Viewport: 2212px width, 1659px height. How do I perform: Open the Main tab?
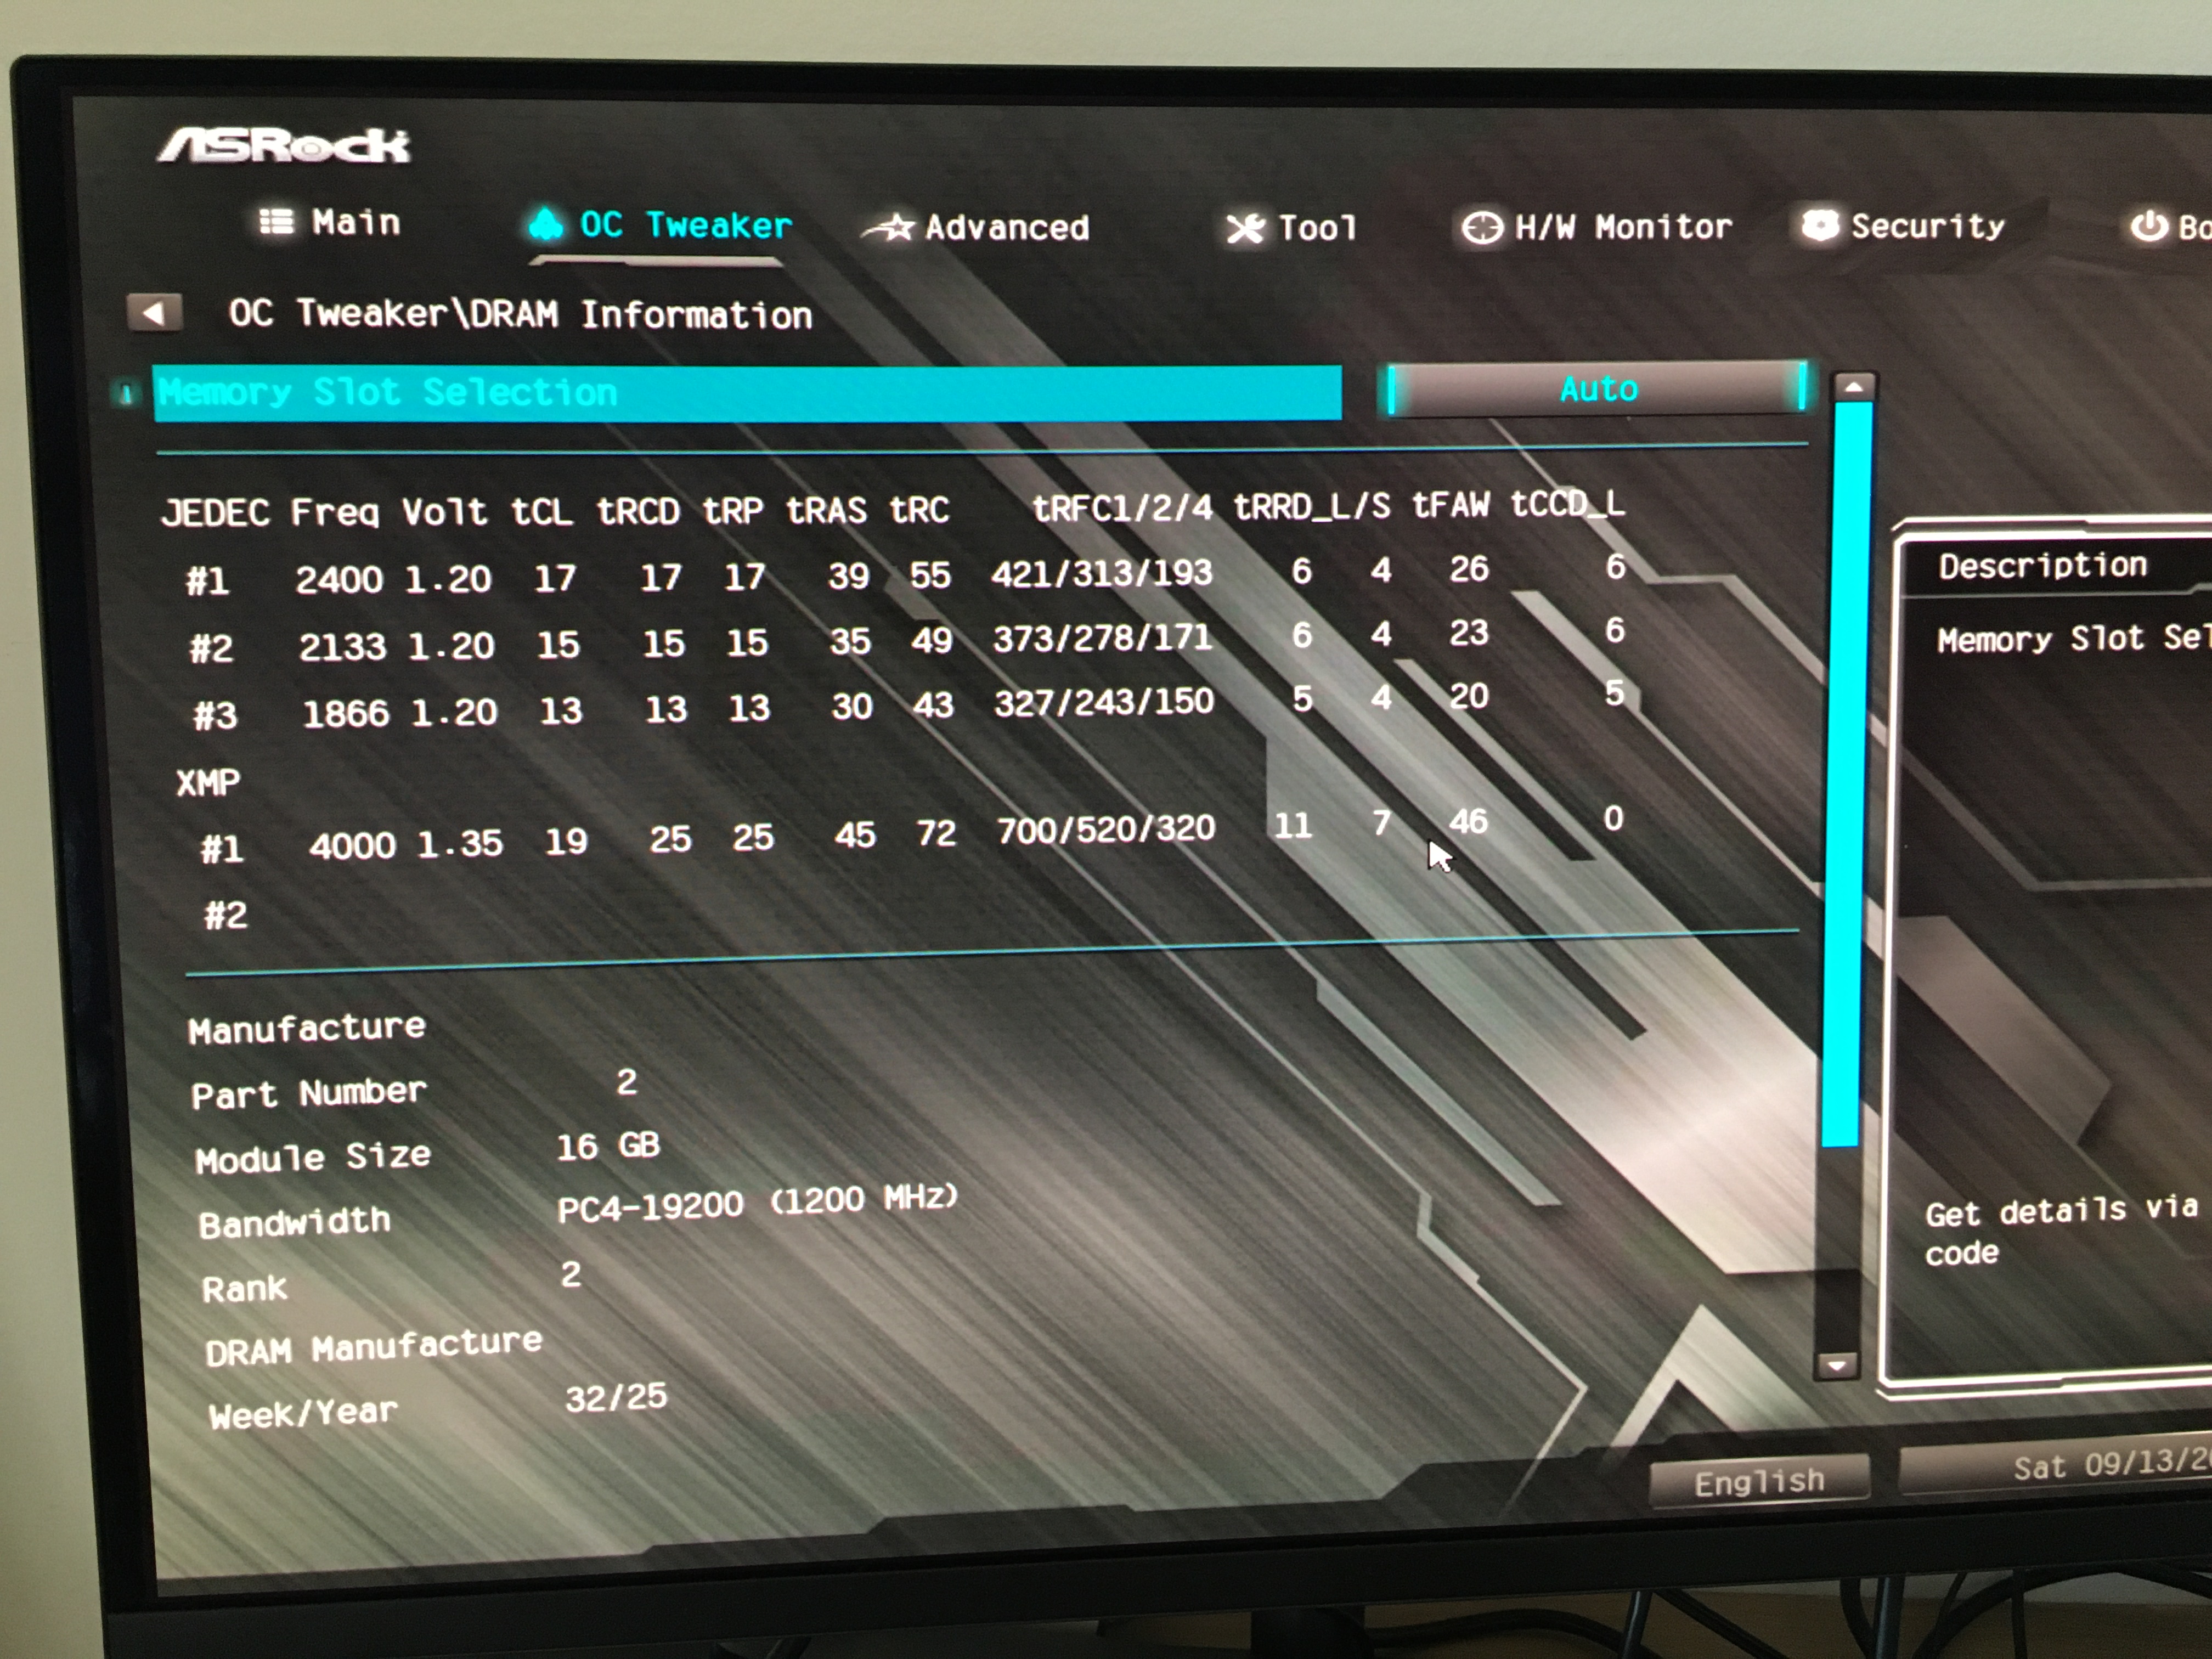(330, 221)
